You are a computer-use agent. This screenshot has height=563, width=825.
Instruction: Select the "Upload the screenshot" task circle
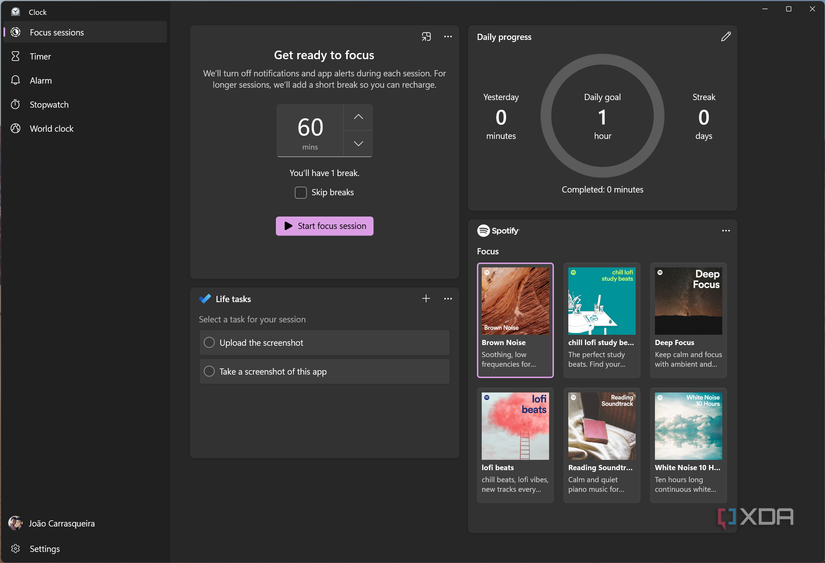[x=209, y=343]
